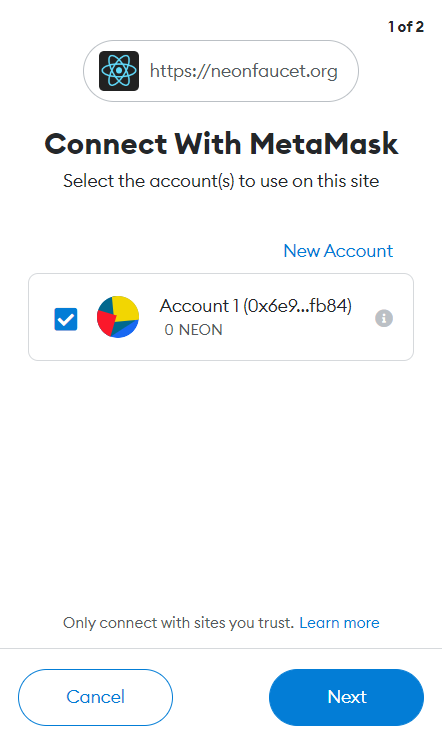Proceed with the Next button

tap(346, 697)
